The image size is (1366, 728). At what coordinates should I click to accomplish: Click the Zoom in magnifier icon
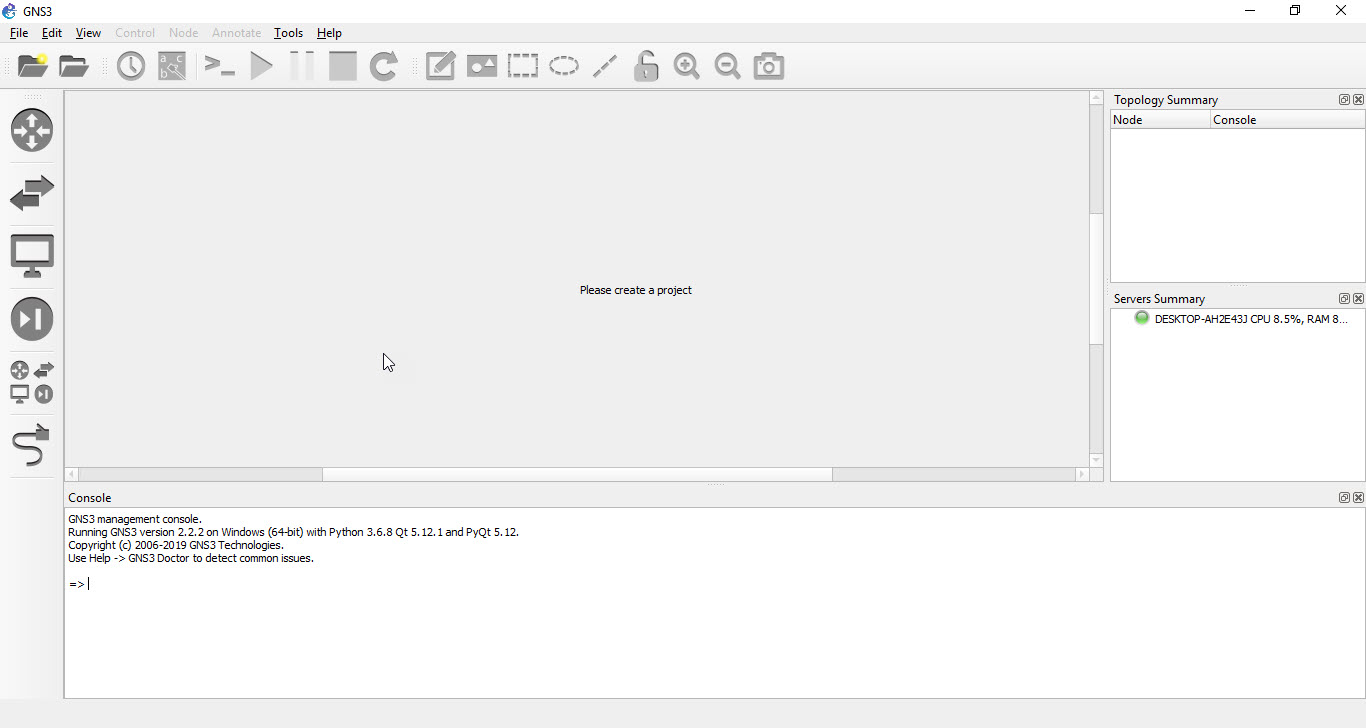[x=687, y=66]
